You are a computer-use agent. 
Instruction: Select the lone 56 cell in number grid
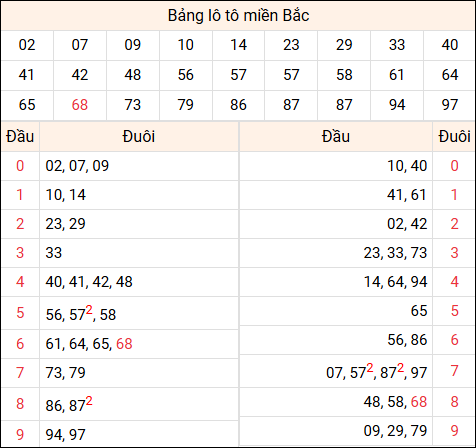point(186,75)
